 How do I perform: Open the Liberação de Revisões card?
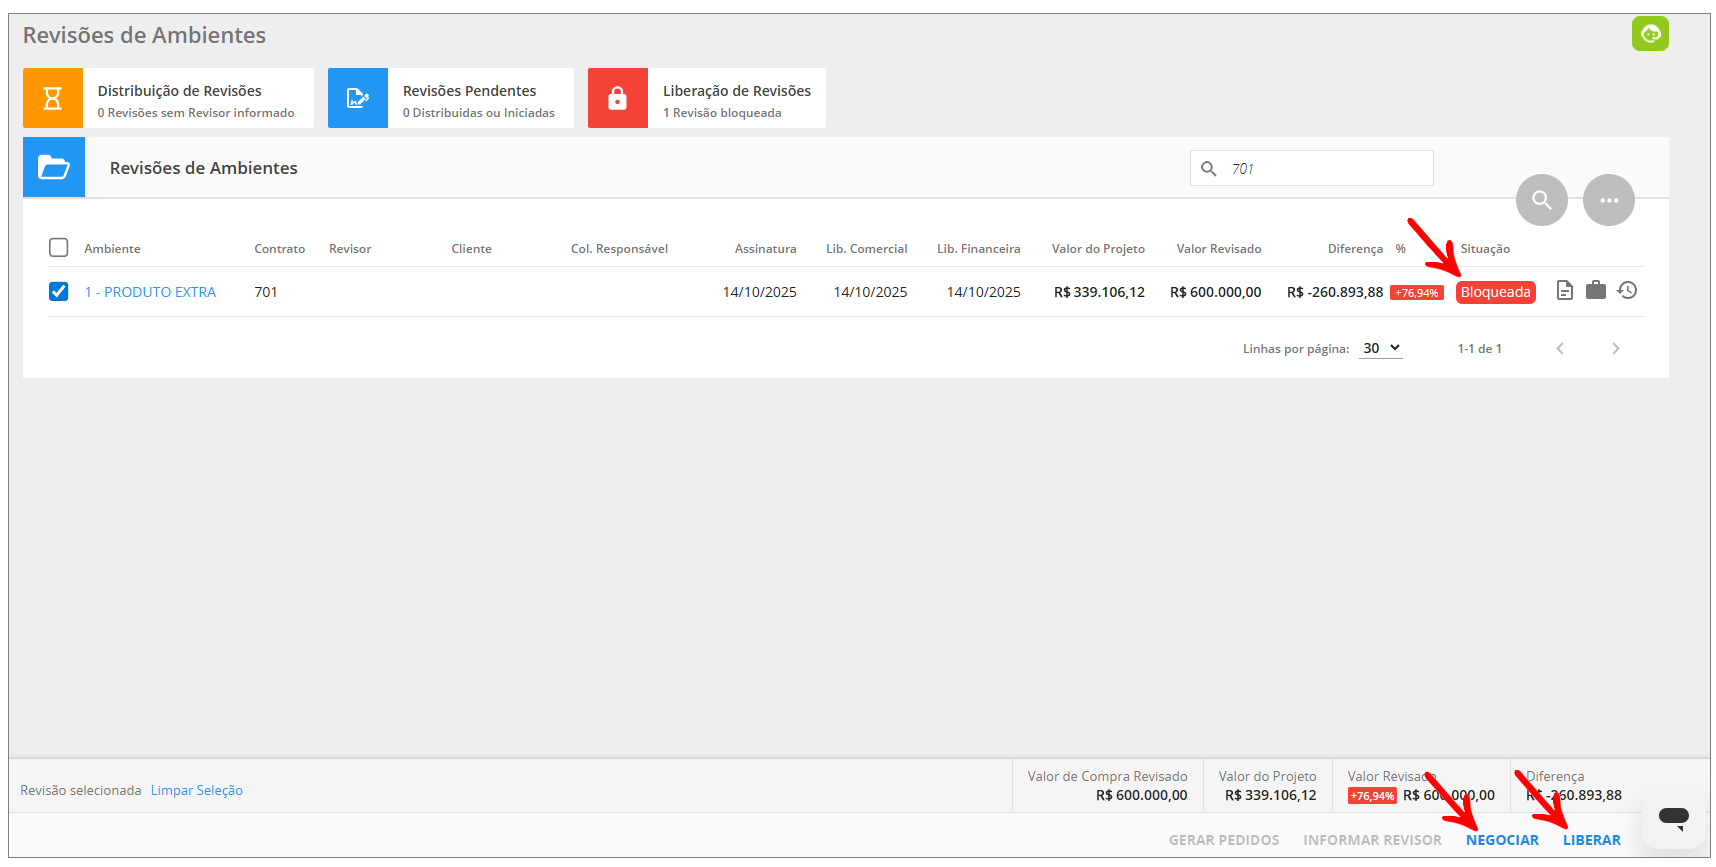coord(736,99)
